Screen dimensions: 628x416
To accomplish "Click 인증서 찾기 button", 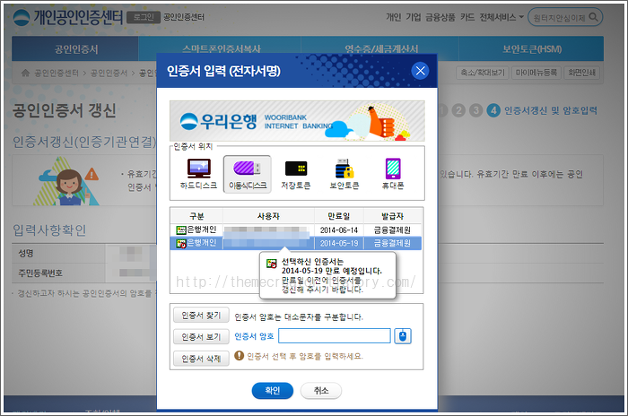I will tap(201, 315).
